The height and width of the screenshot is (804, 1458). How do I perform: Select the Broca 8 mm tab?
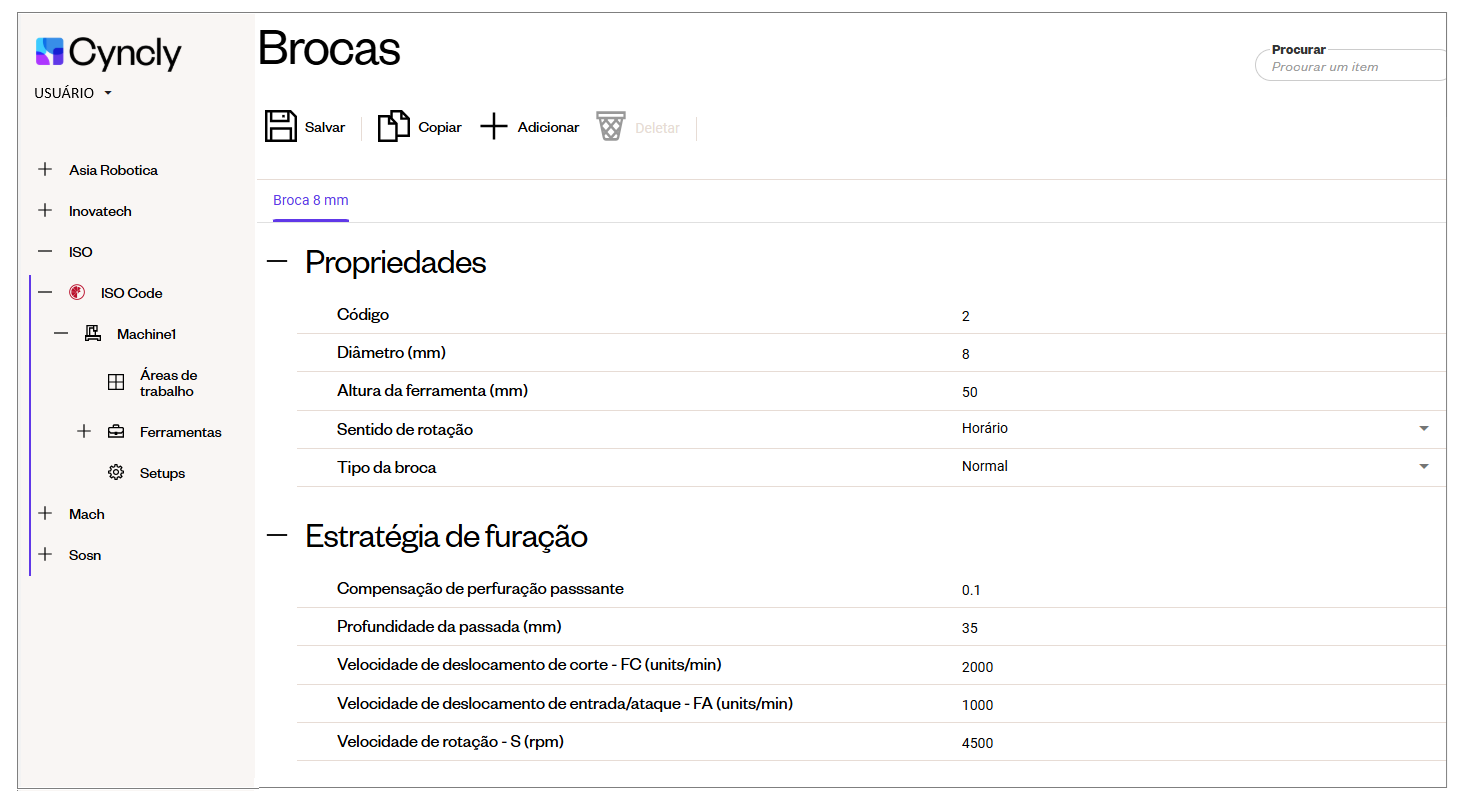(311, 200)
